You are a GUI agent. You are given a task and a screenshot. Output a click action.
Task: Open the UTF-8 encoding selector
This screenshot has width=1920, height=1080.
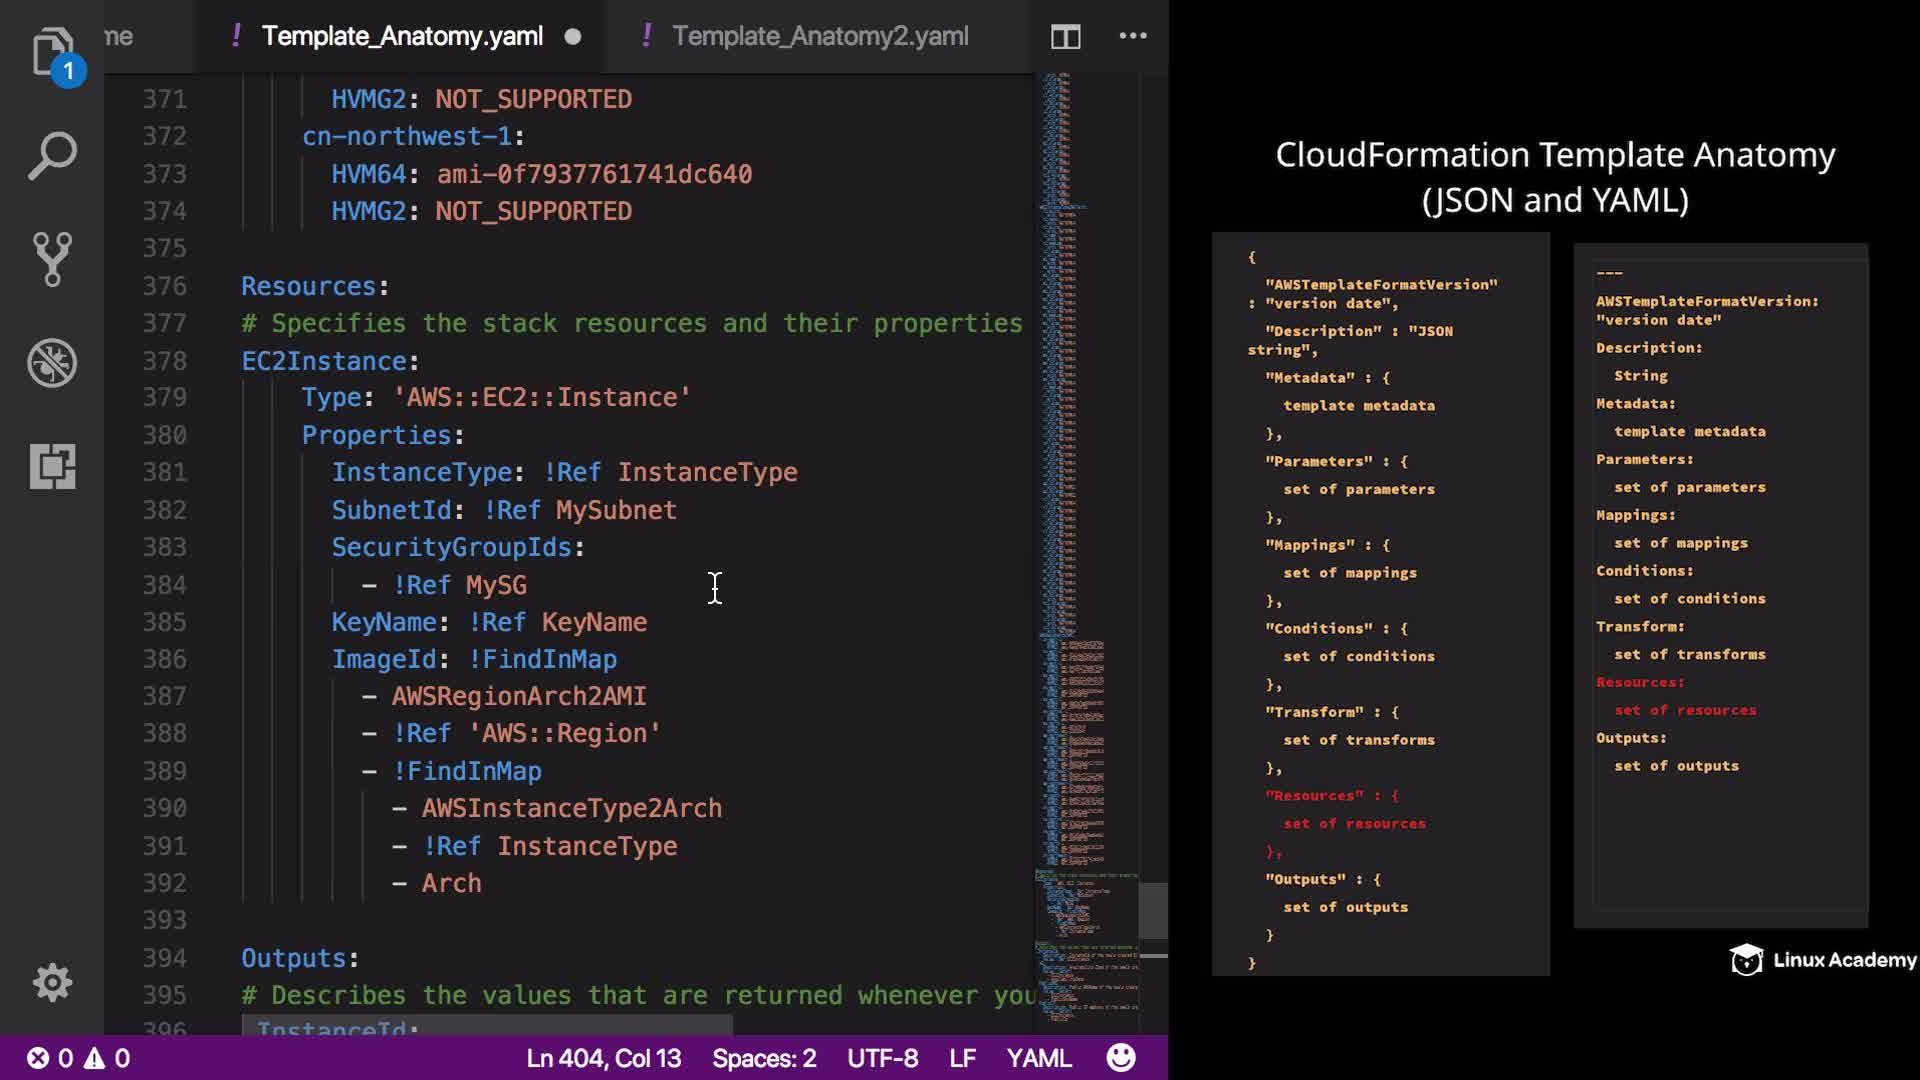(x=882, y=1058)
